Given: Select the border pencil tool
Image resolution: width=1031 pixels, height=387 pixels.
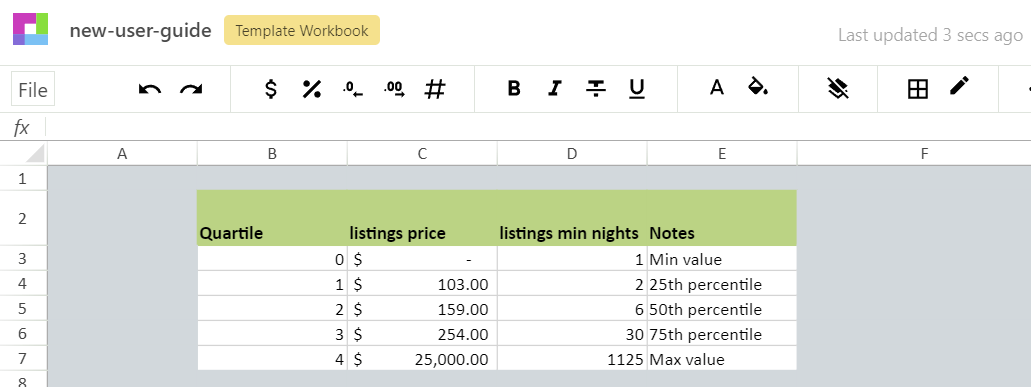Looking at the screenshot, I should (x=959, y=85).
